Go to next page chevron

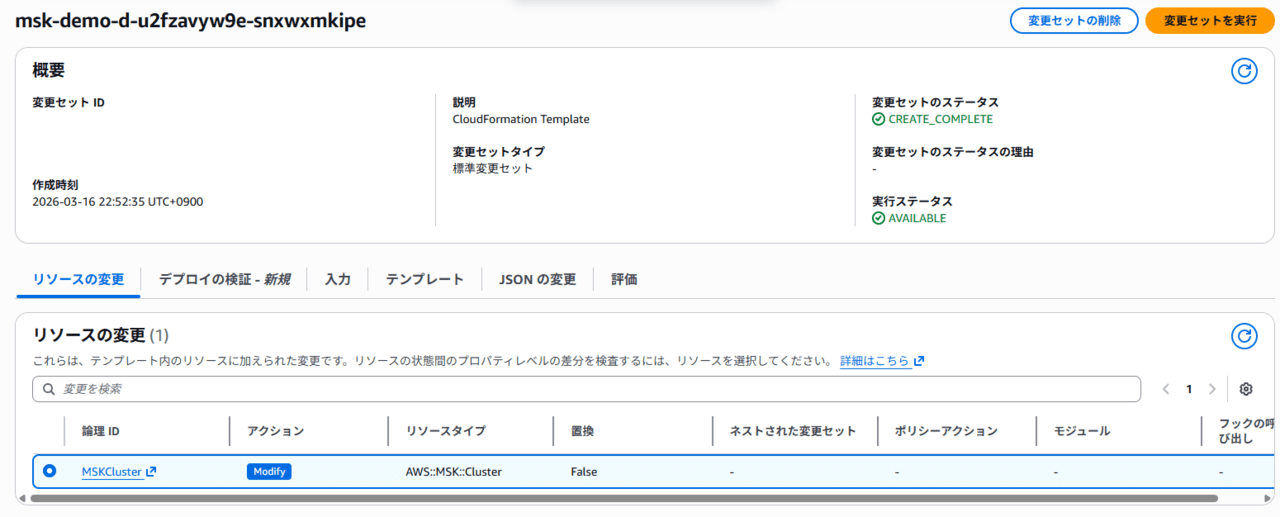click(1212, 389)
